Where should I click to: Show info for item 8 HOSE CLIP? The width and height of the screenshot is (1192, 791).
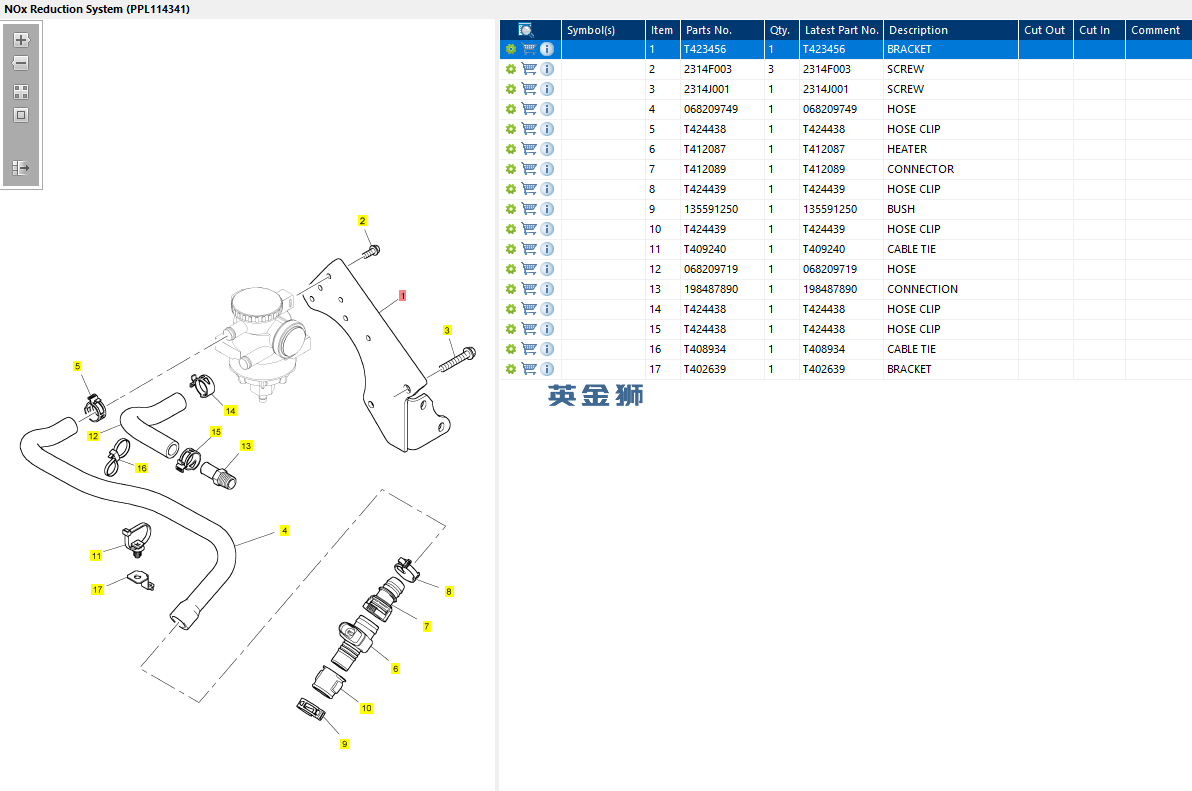[x=547, y=189]
